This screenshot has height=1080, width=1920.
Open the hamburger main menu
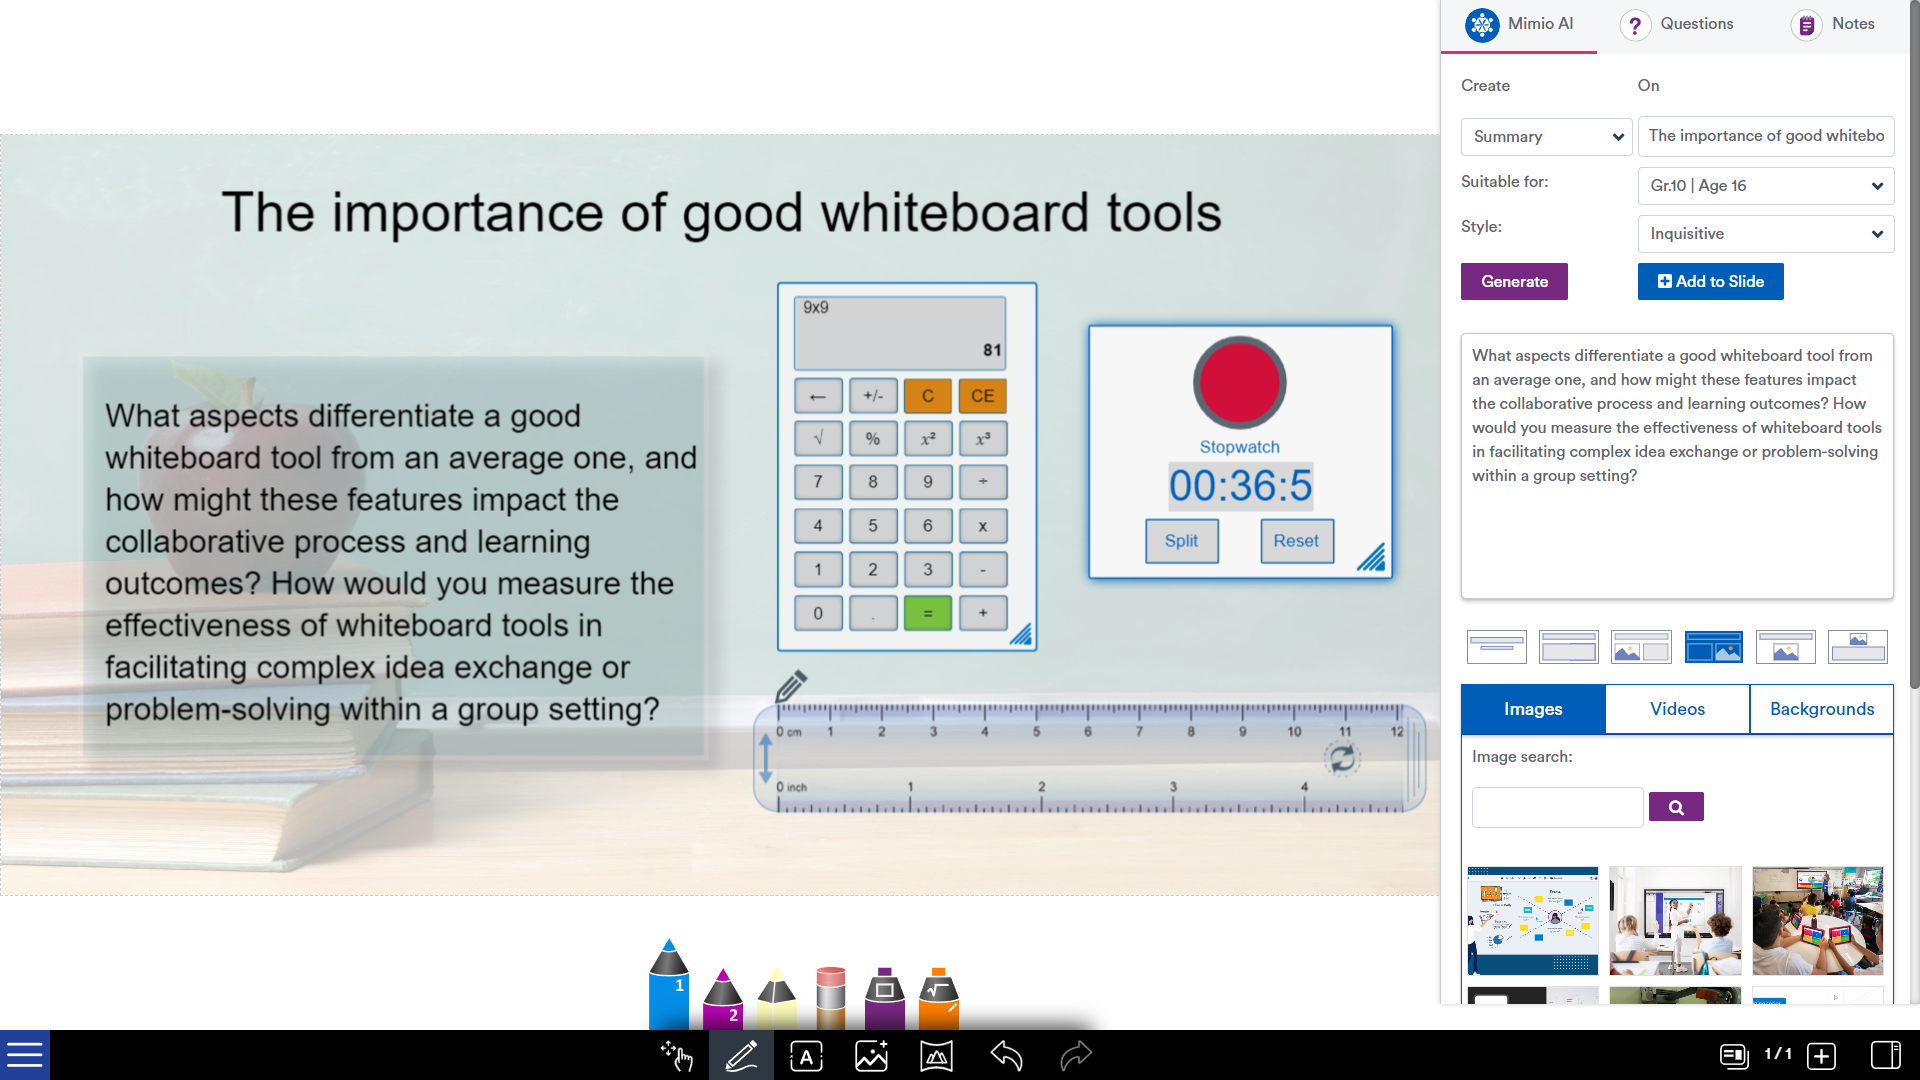click(x=24, y=1055)
